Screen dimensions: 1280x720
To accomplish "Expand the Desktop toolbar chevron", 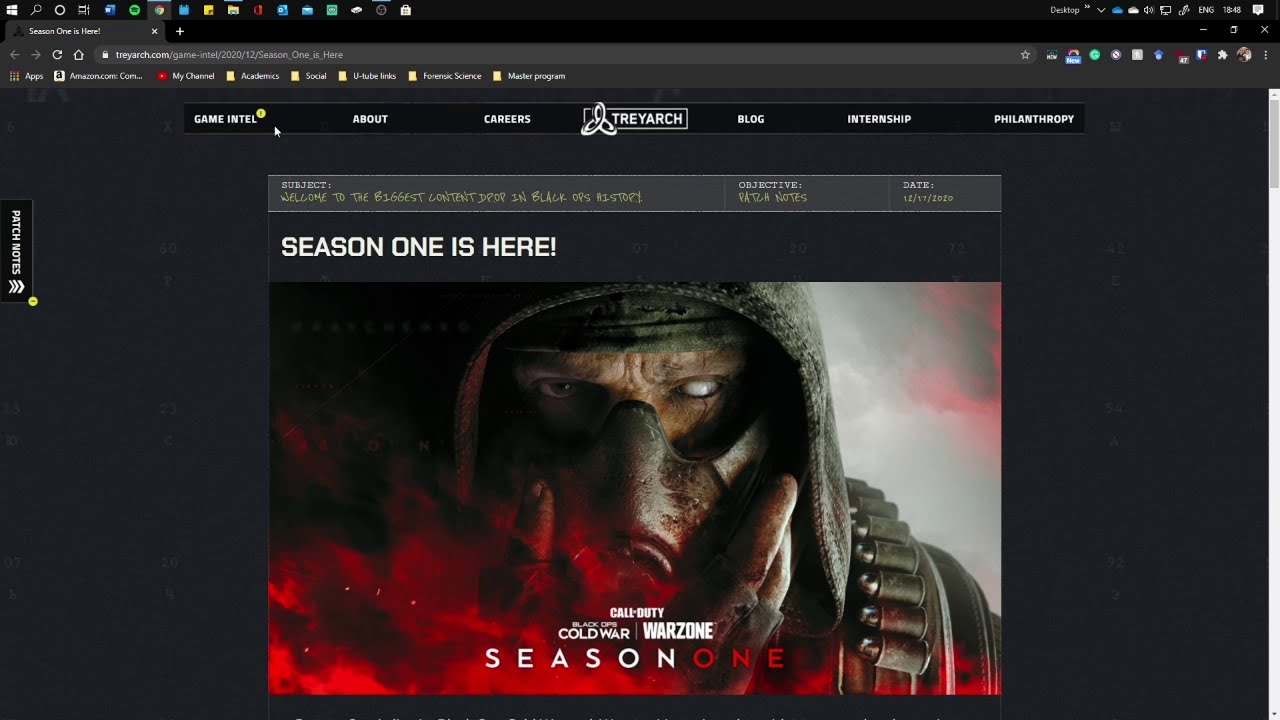I will [x=1088, y=7].
